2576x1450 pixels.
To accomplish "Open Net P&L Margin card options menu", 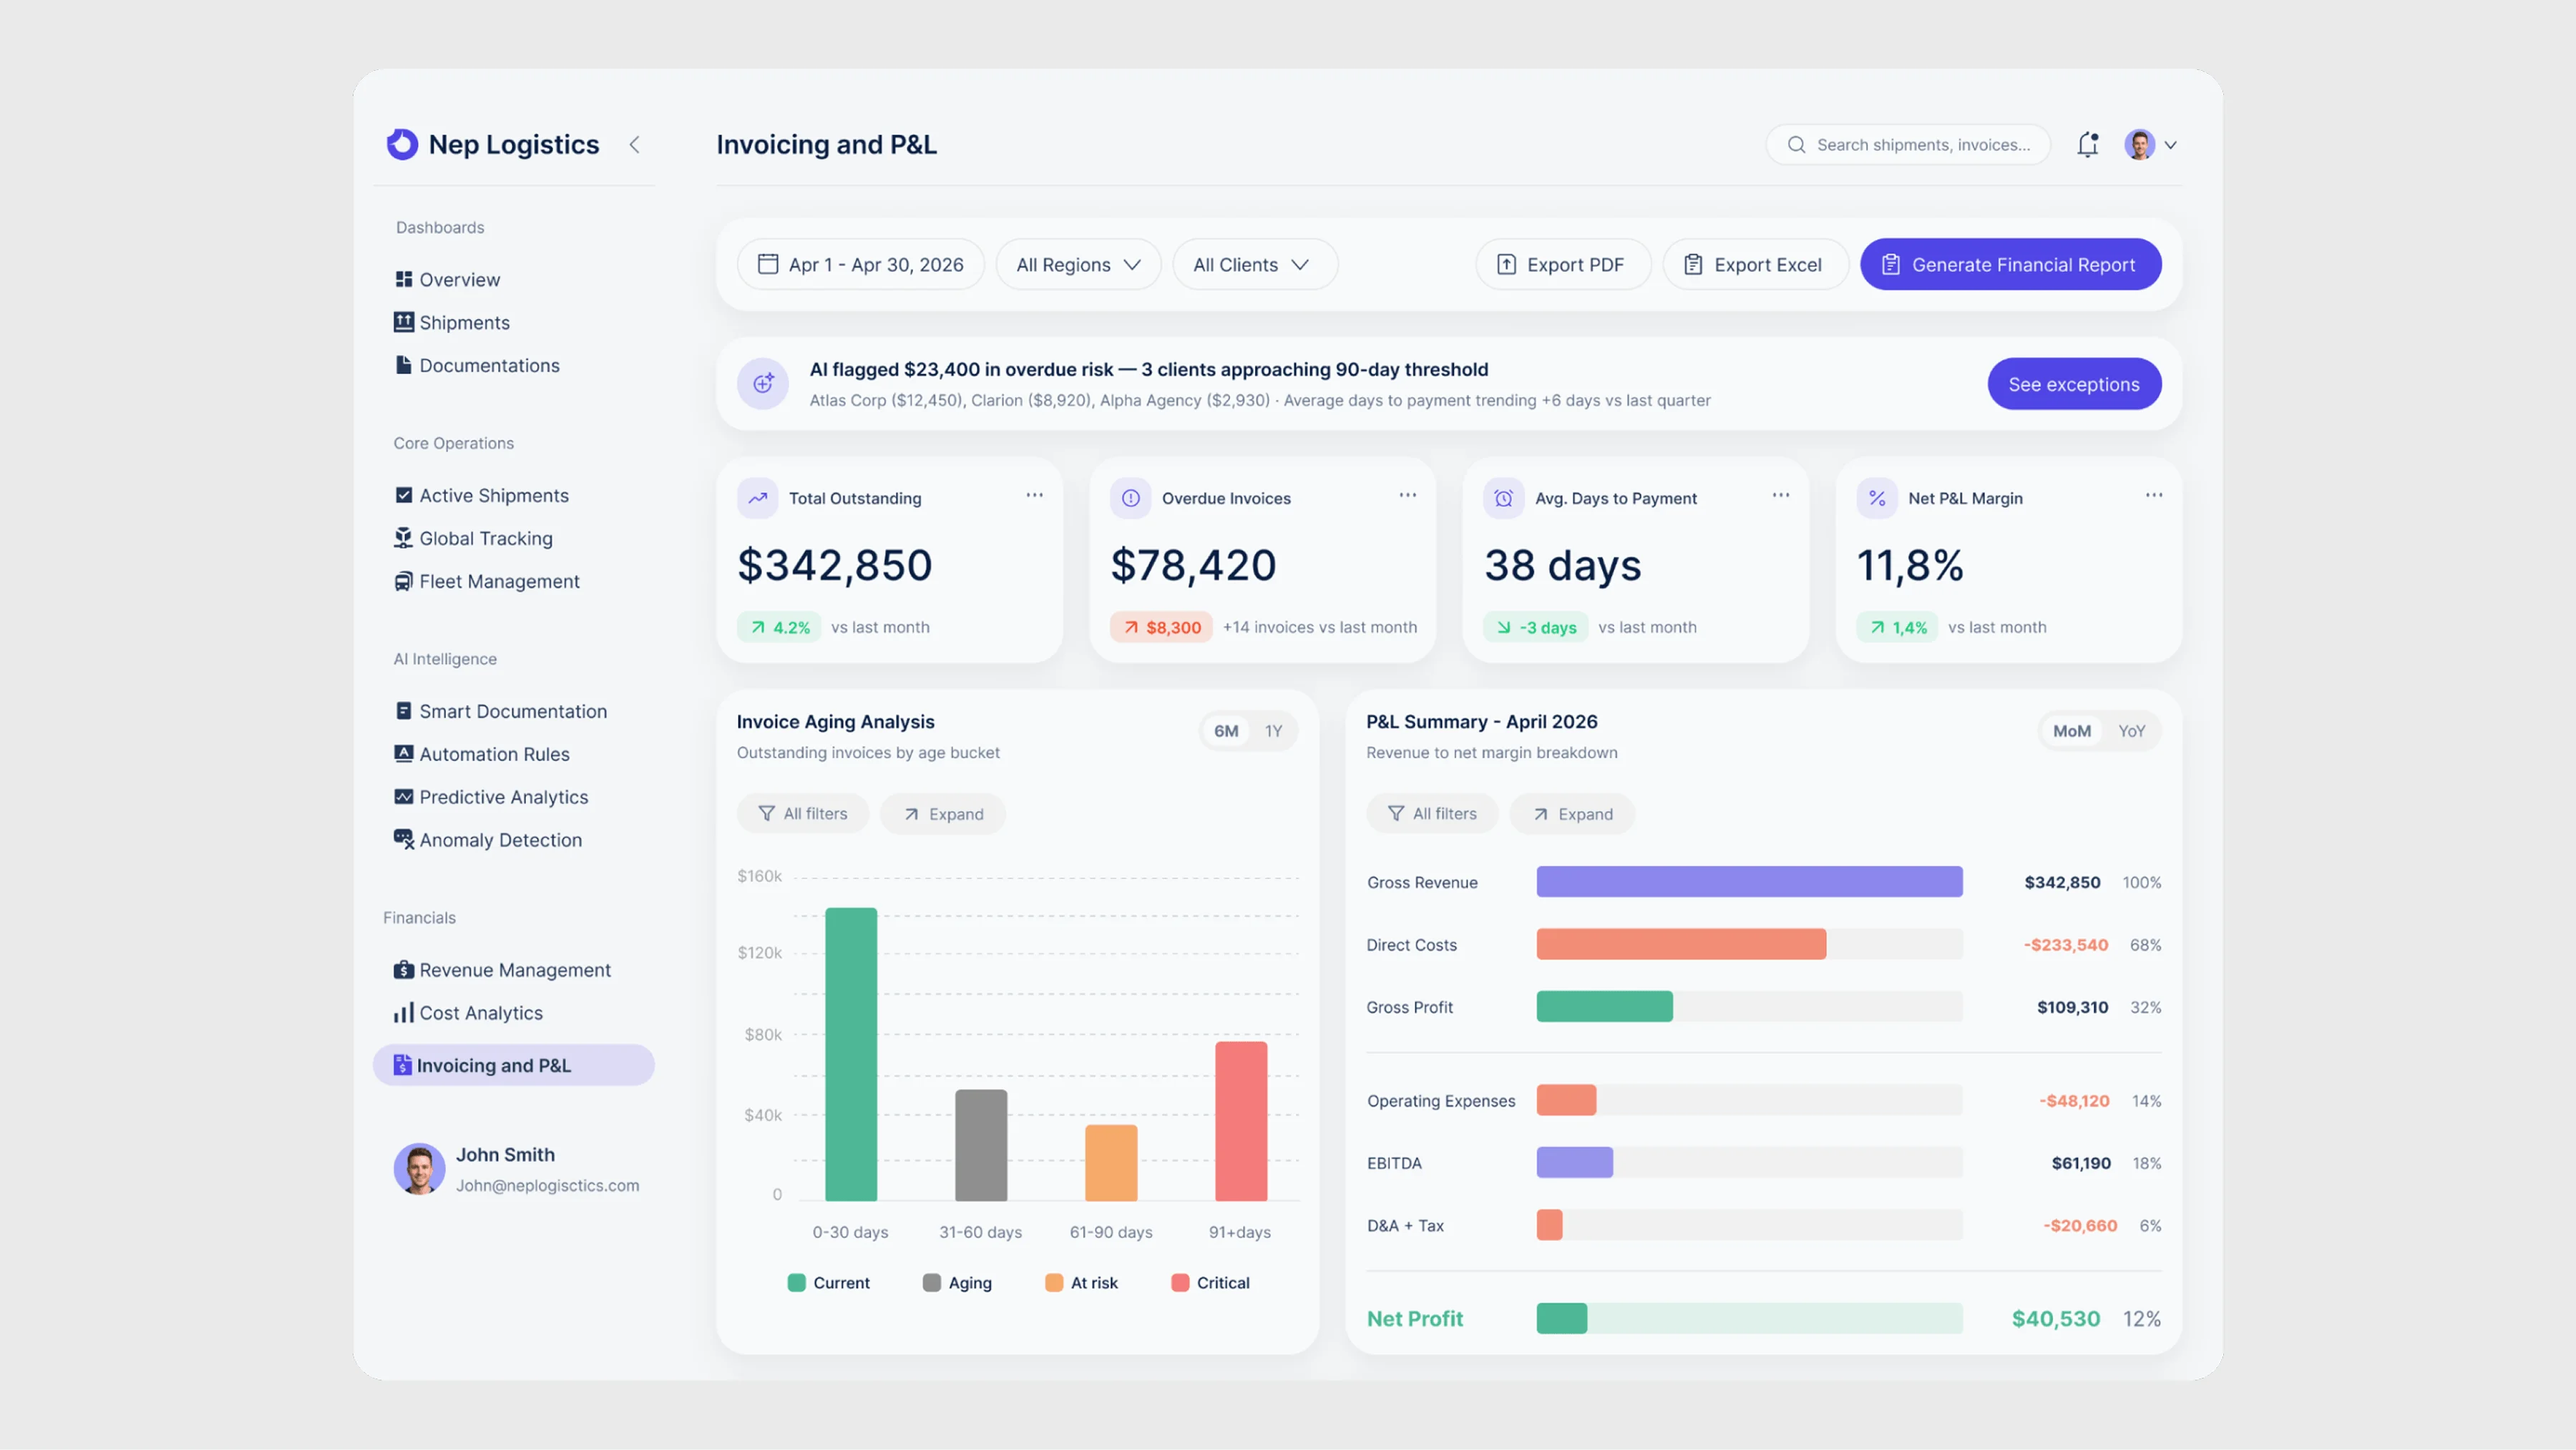I will [2154, 495].
